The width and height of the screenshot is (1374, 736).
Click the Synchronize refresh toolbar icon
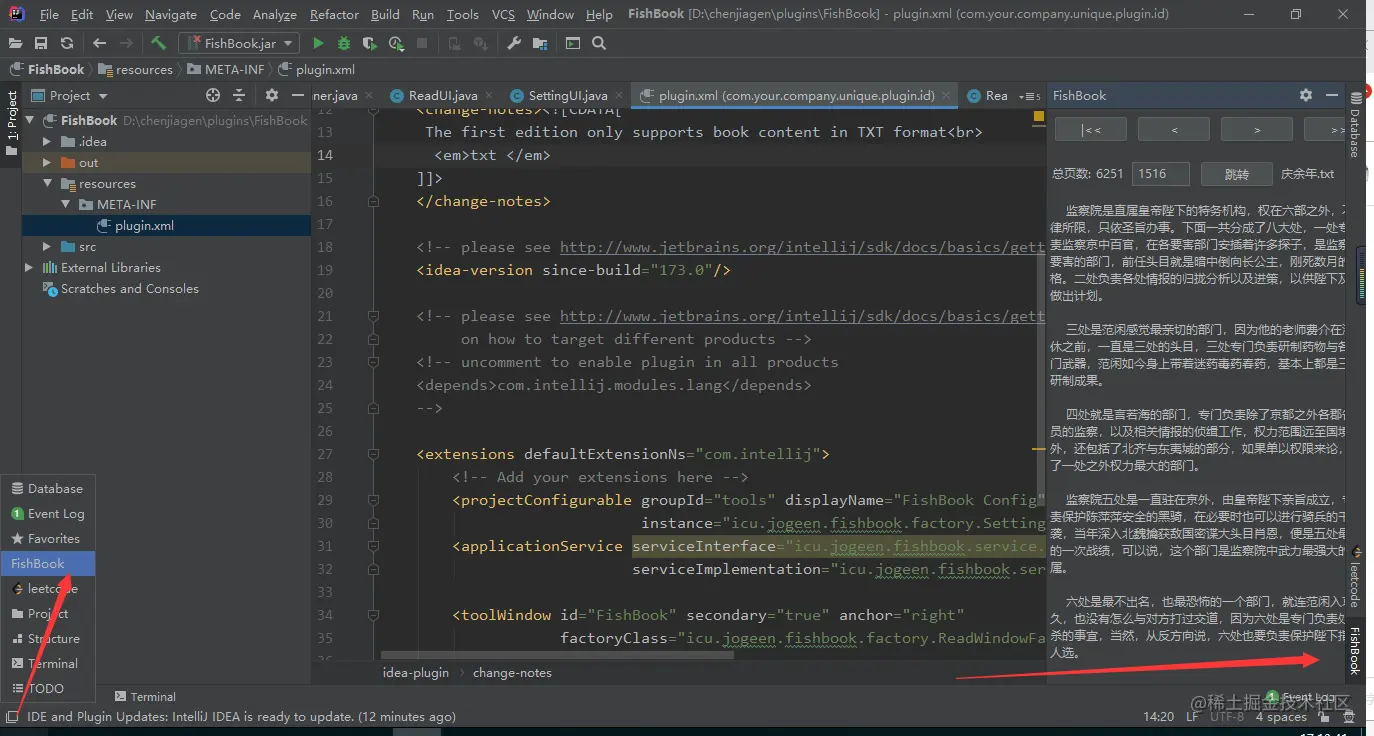(x=67, y=43)
